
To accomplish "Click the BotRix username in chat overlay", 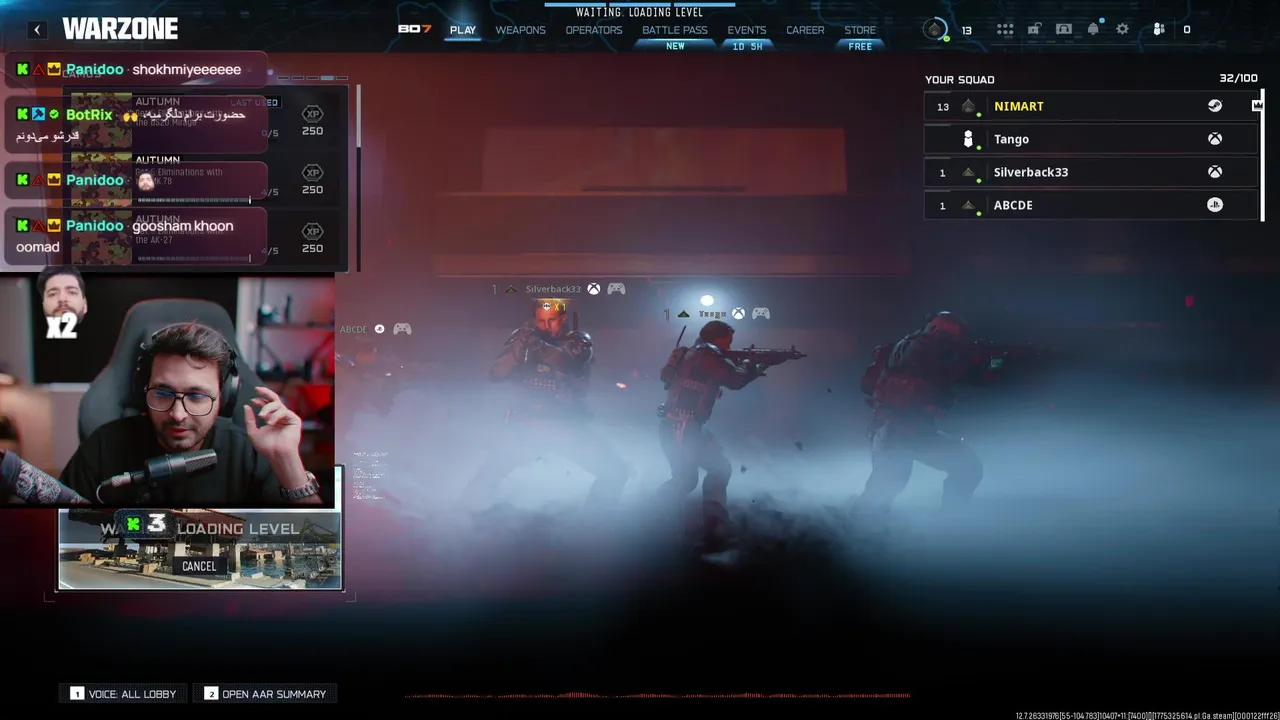I will tap(89, 115).
